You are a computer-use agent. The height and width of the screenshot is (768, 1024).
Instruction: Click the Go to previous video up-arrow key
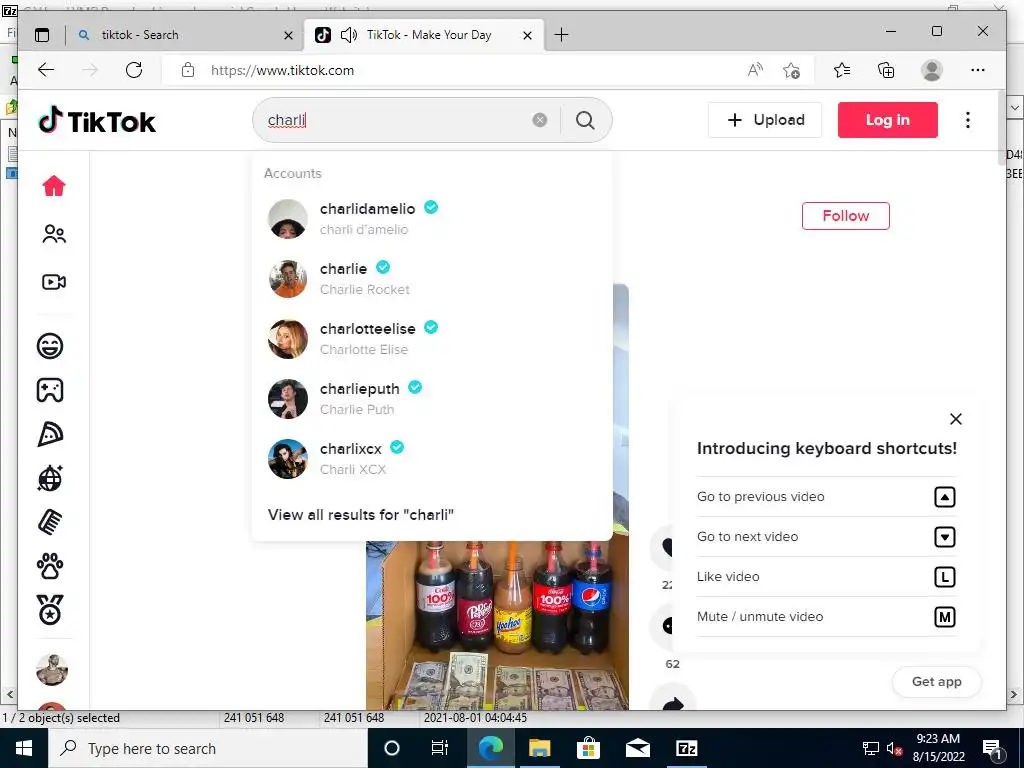click(x=944, y=497)
